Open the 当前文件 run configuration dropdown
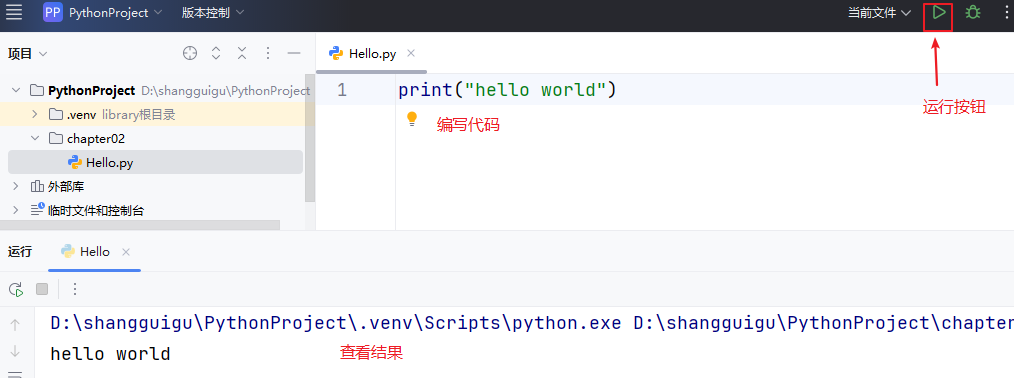This screenshot has width=1014, height=378. 879,12
